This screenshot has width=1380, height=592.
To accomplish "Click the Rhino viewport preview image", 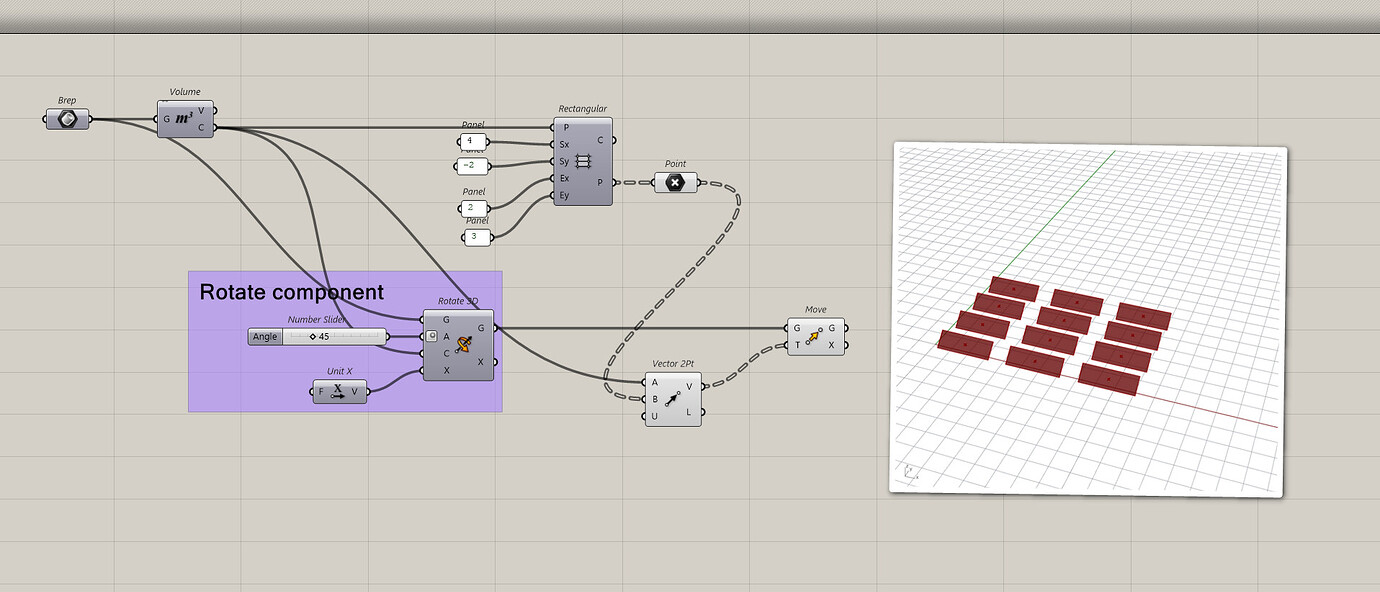I will click(x=1087, y=320).
